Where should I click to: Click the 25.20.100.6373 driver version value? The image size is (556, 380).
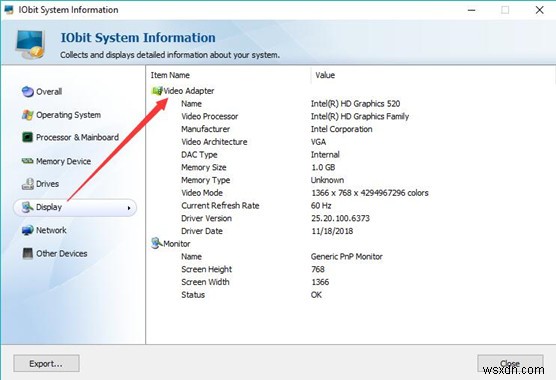(340, 218)
